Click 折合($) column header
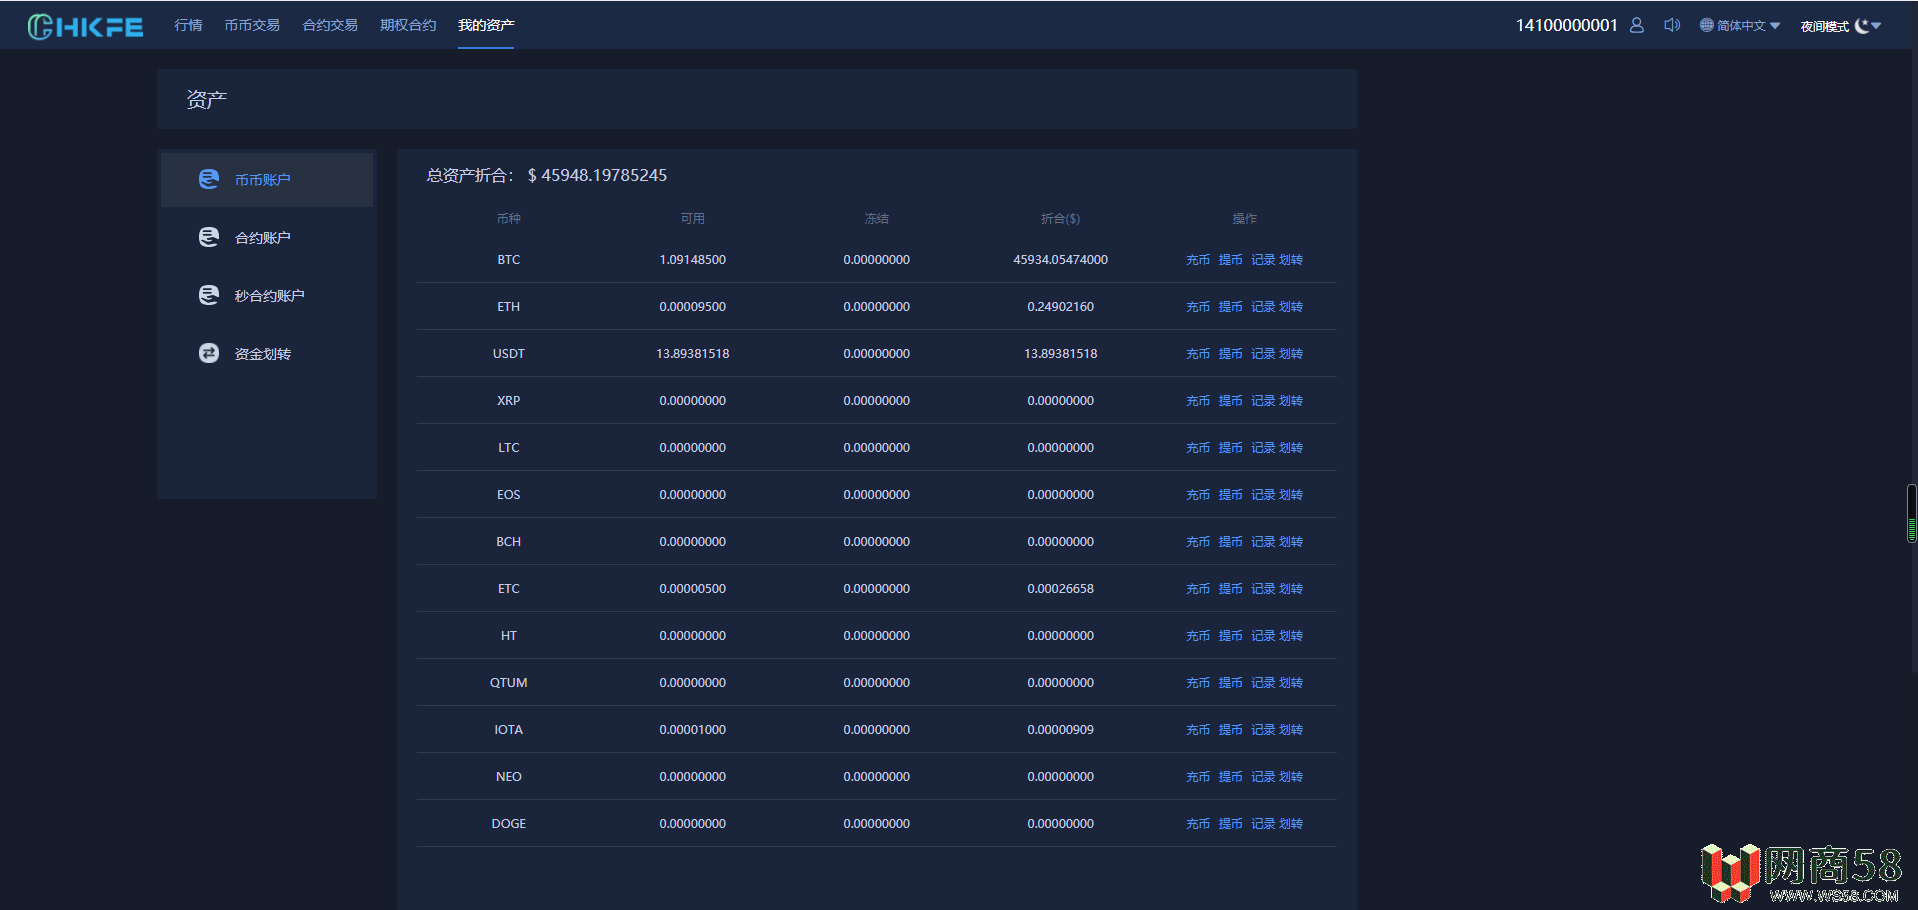 1061,218
